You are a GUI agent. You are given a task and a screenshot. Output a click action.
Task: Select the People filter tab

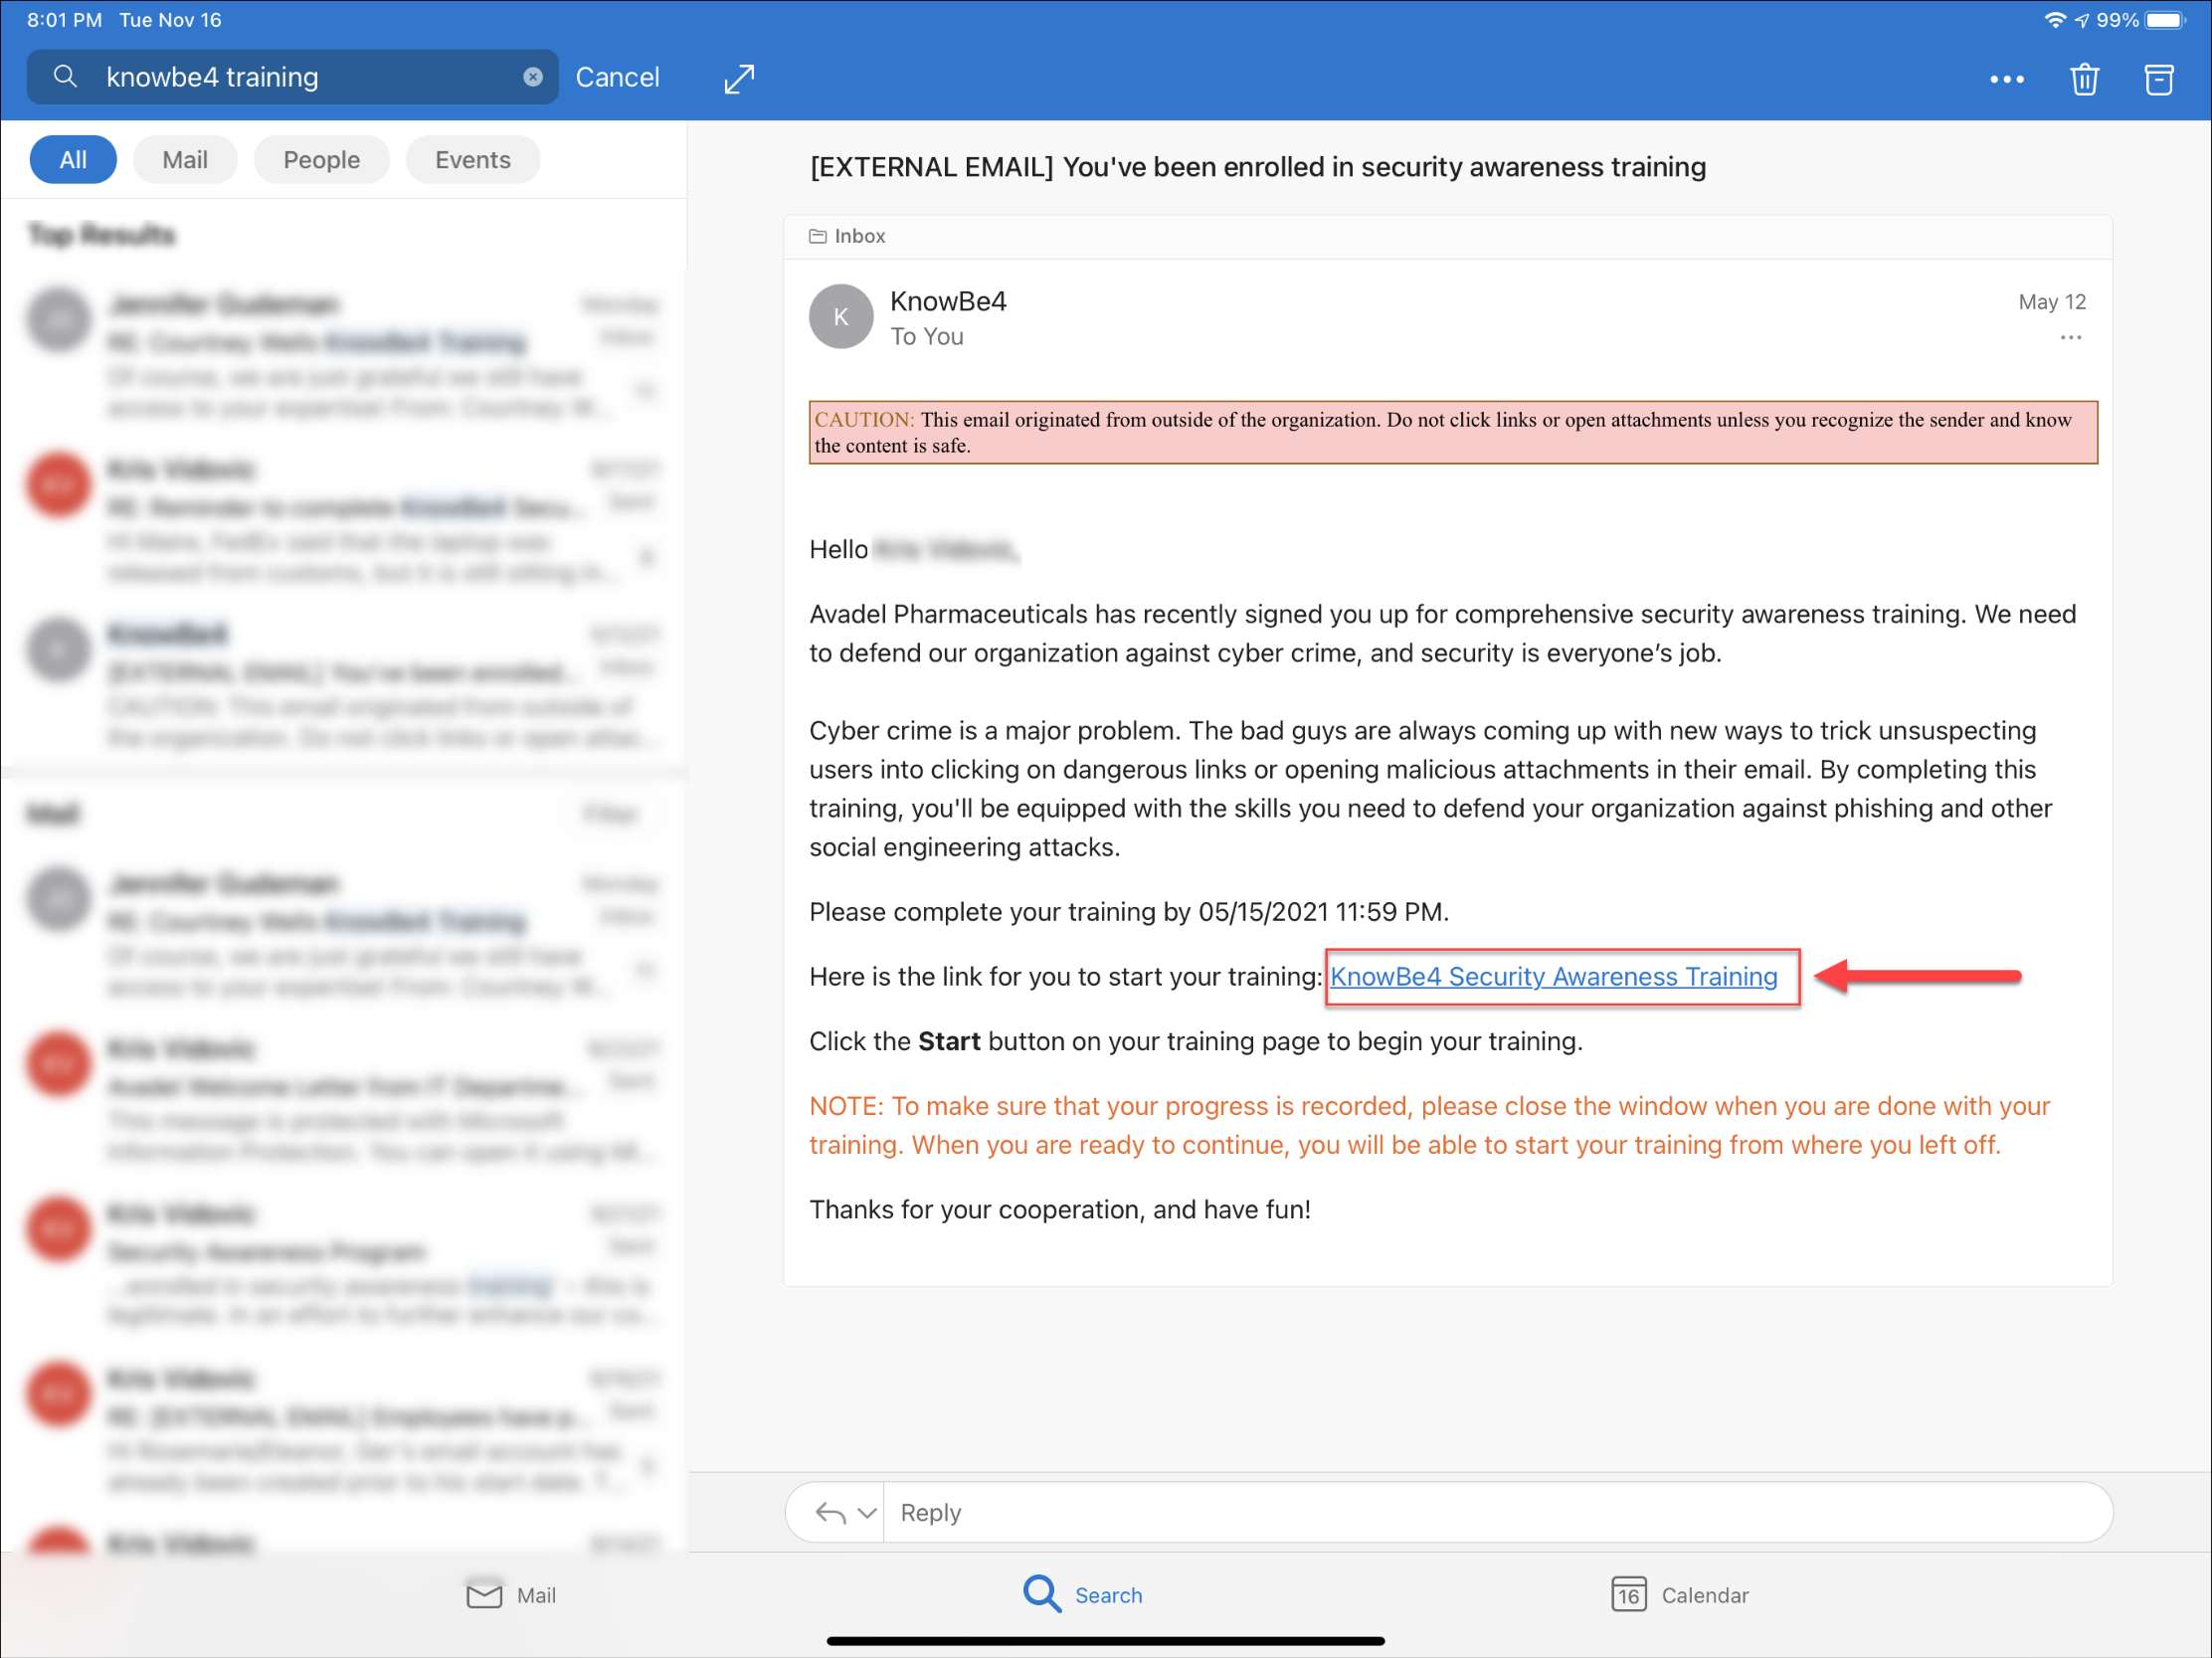pyautogui.click(x=321, y=160)
